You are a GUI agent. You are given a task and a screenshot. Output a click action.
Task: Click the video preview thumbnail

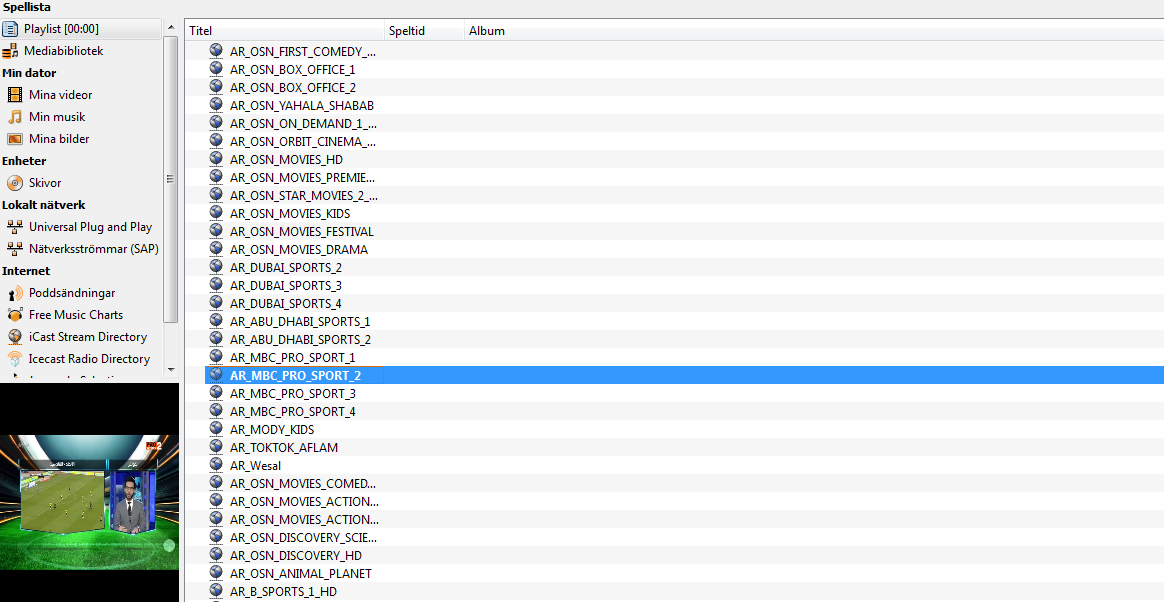pyautogui.click(x=89, y=503)
